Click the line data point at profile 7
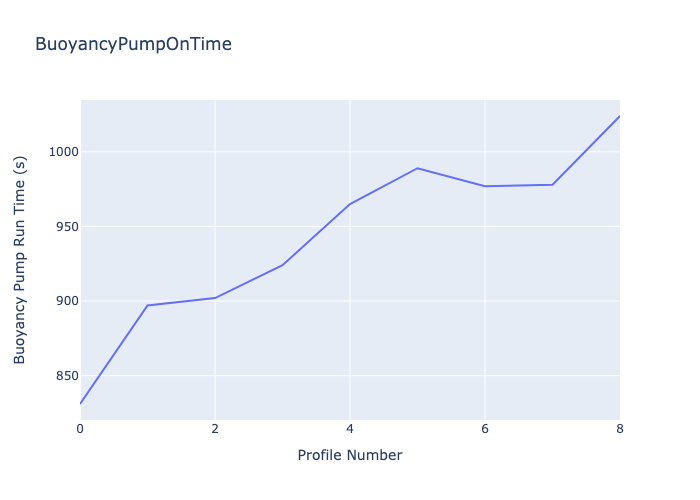 (552, 184)
